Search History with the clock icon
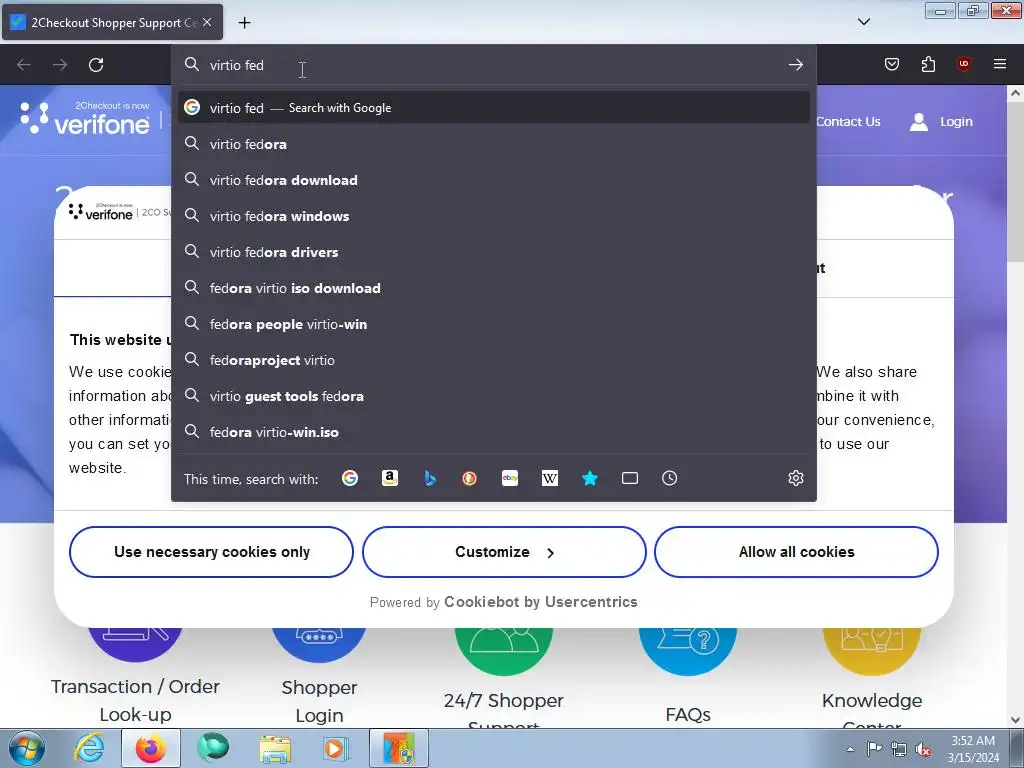This screenshot has height=768, width=1024. click(669, 478)
